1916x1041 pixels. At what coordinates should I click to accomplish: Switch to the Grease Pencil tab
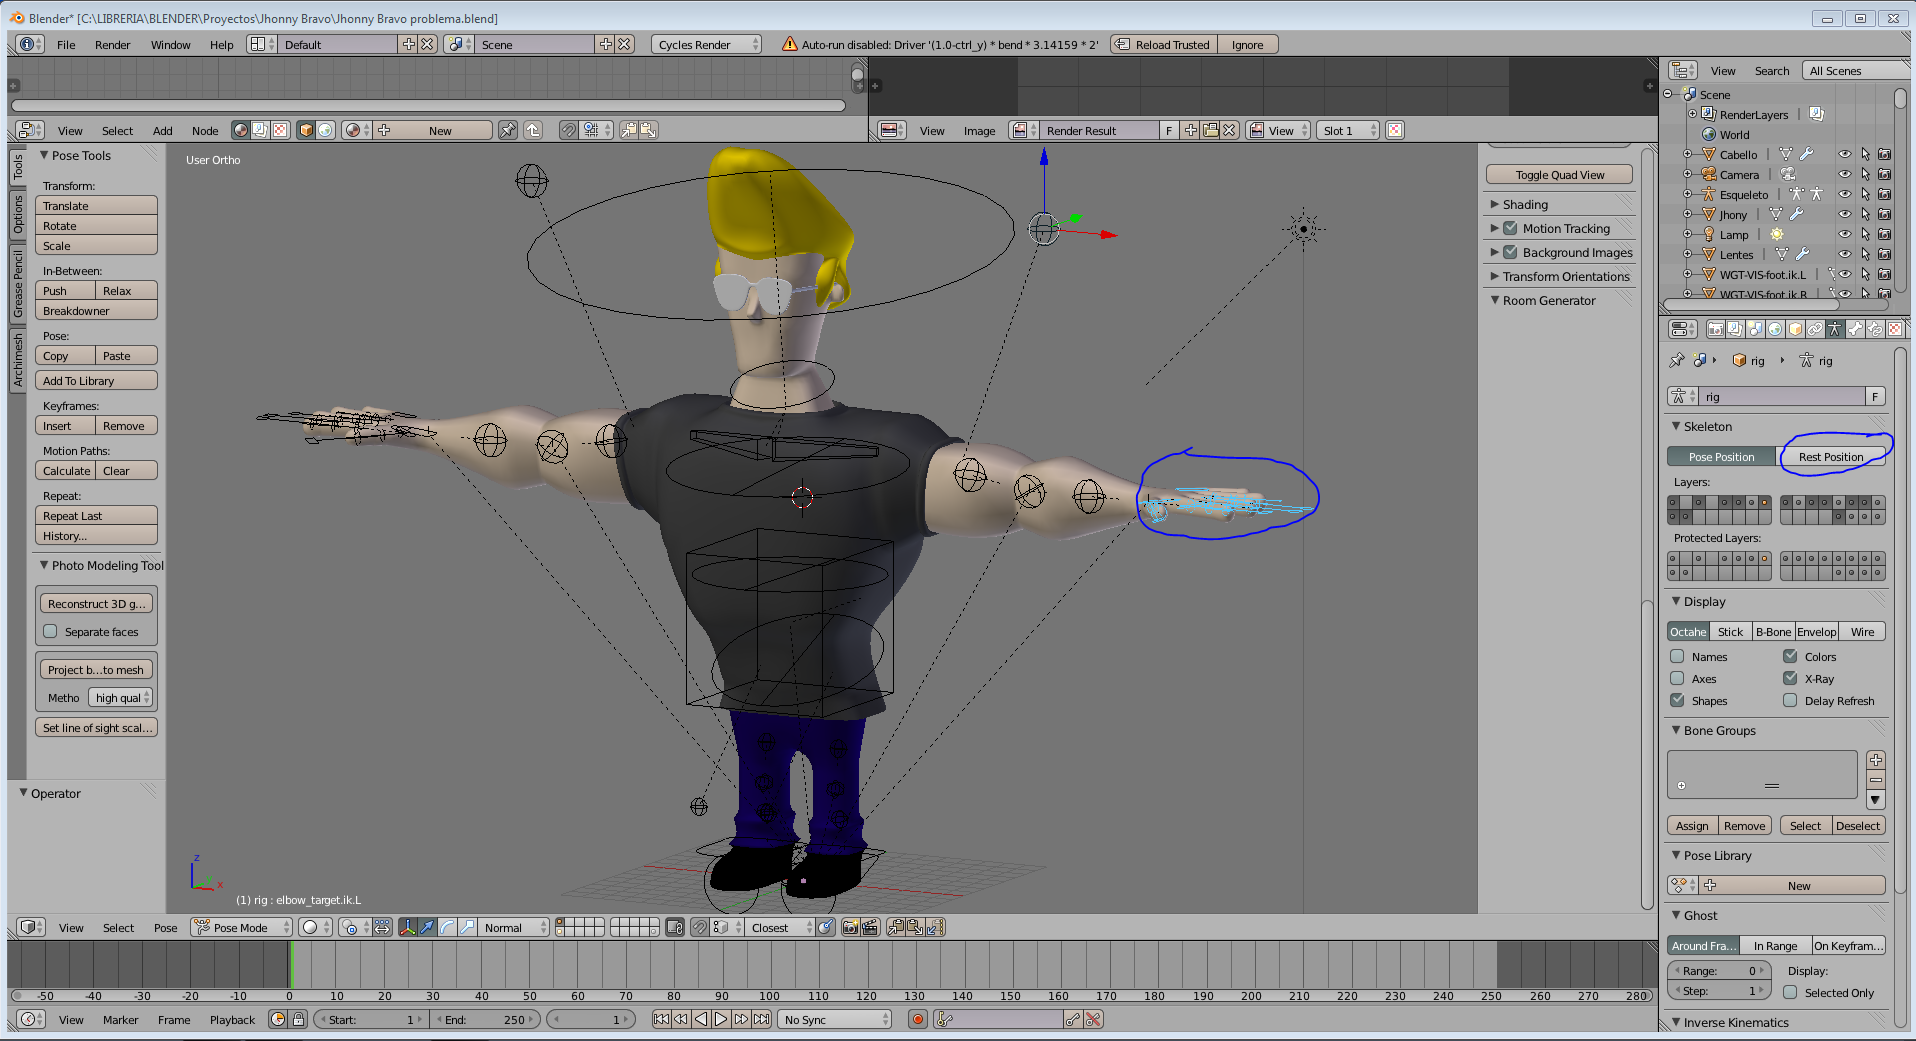coord(17,283)
